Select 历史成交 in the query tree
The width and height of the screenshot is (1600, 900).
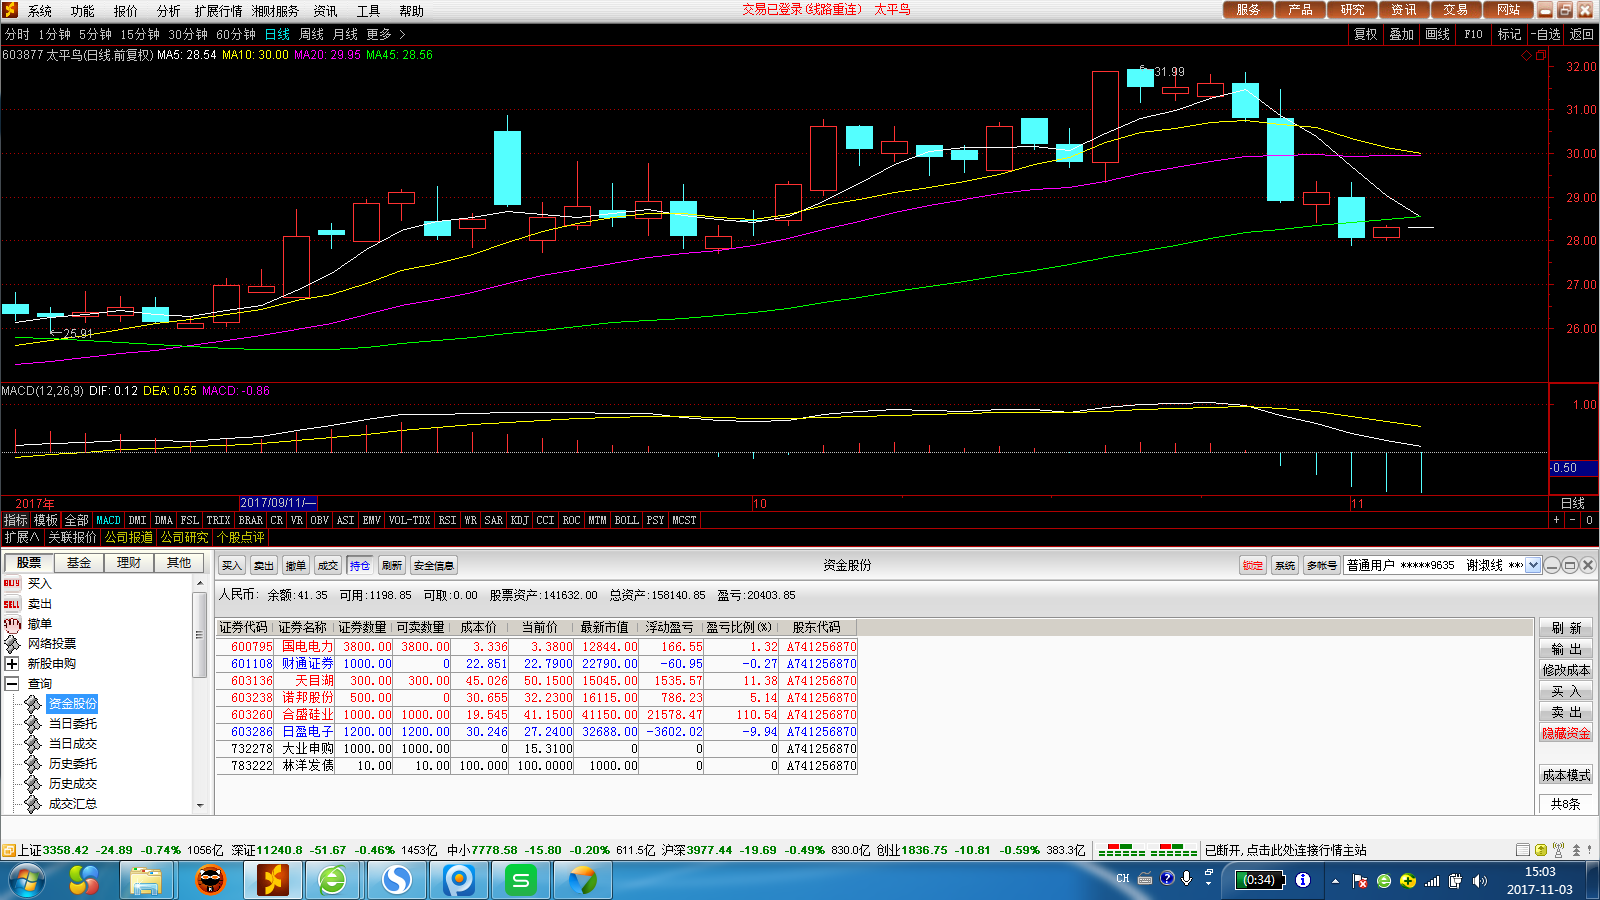point(73,784)
